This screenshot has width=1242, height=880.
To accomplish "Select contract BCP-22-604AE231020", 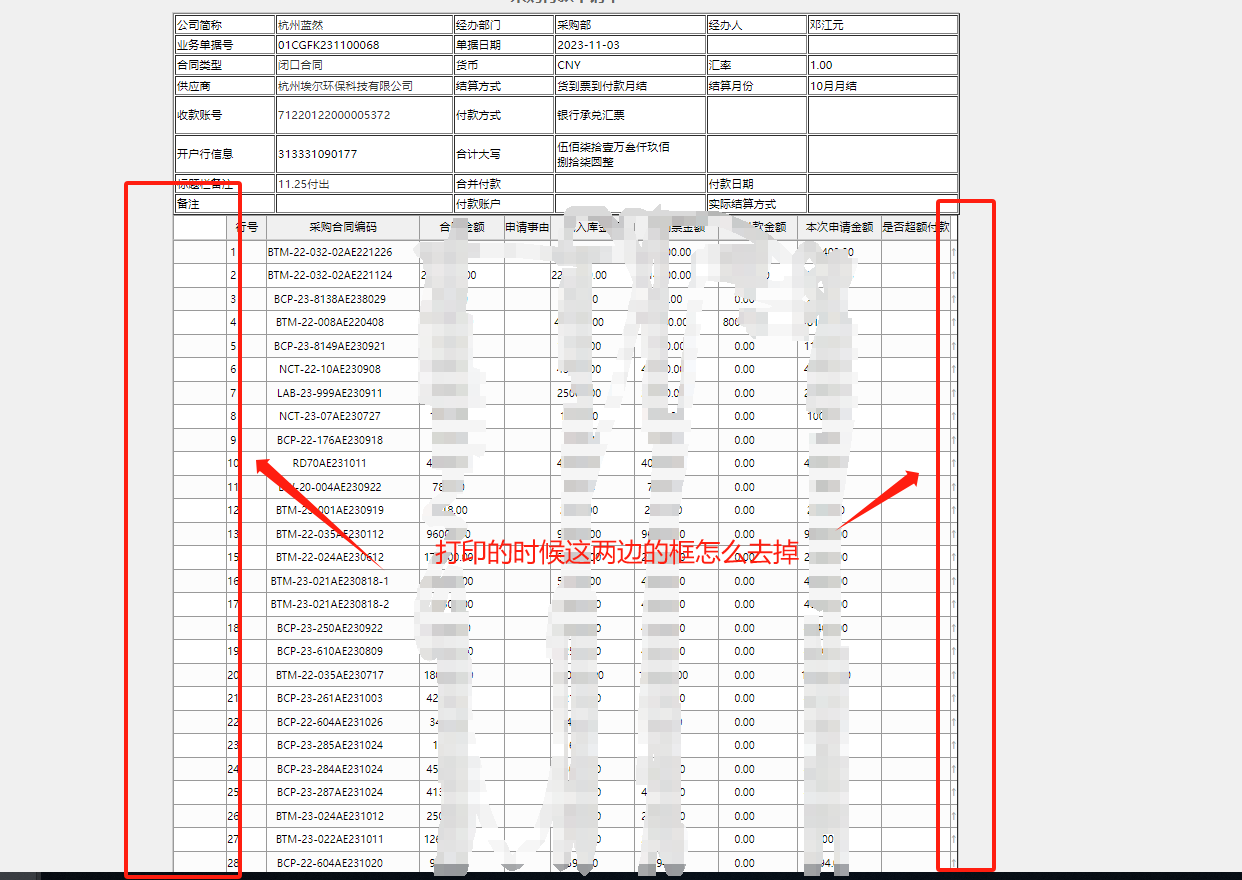I will coord(330,863).
